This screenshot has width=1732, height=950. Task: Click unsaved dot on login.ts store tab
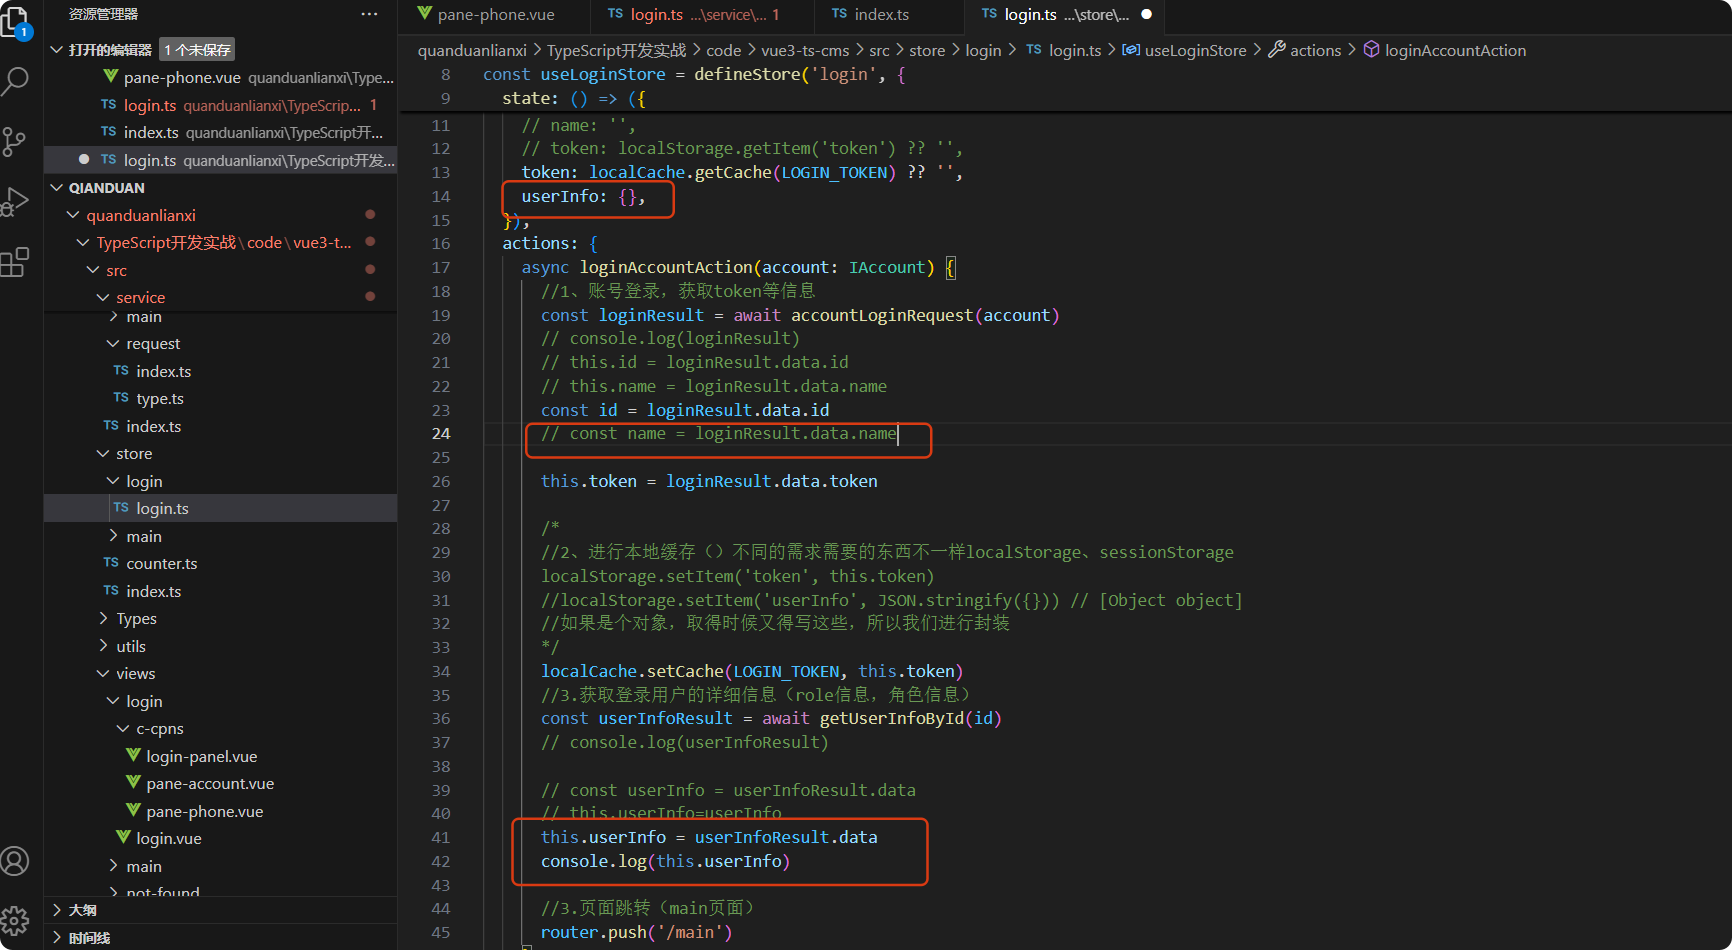click(x=1147, y=14)
